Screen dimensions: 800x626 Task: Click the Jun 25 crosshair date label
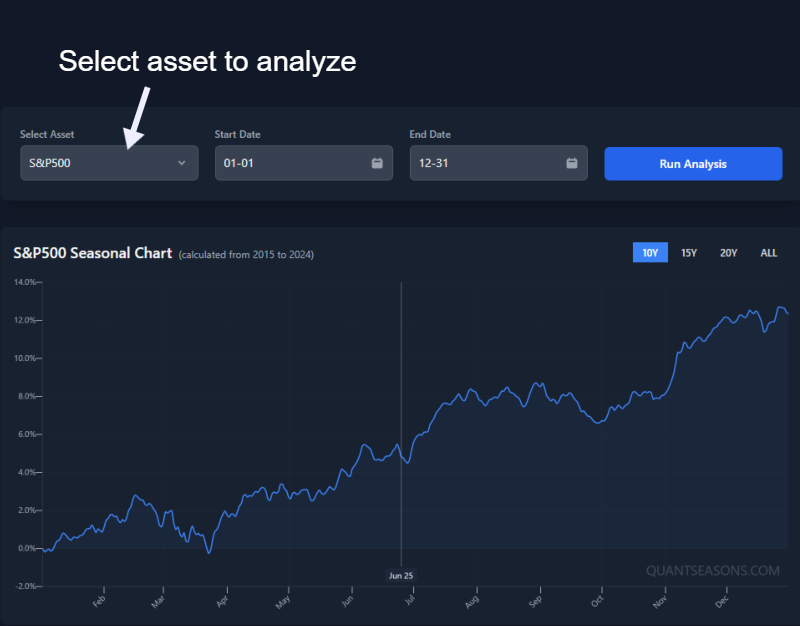point(401,575)
